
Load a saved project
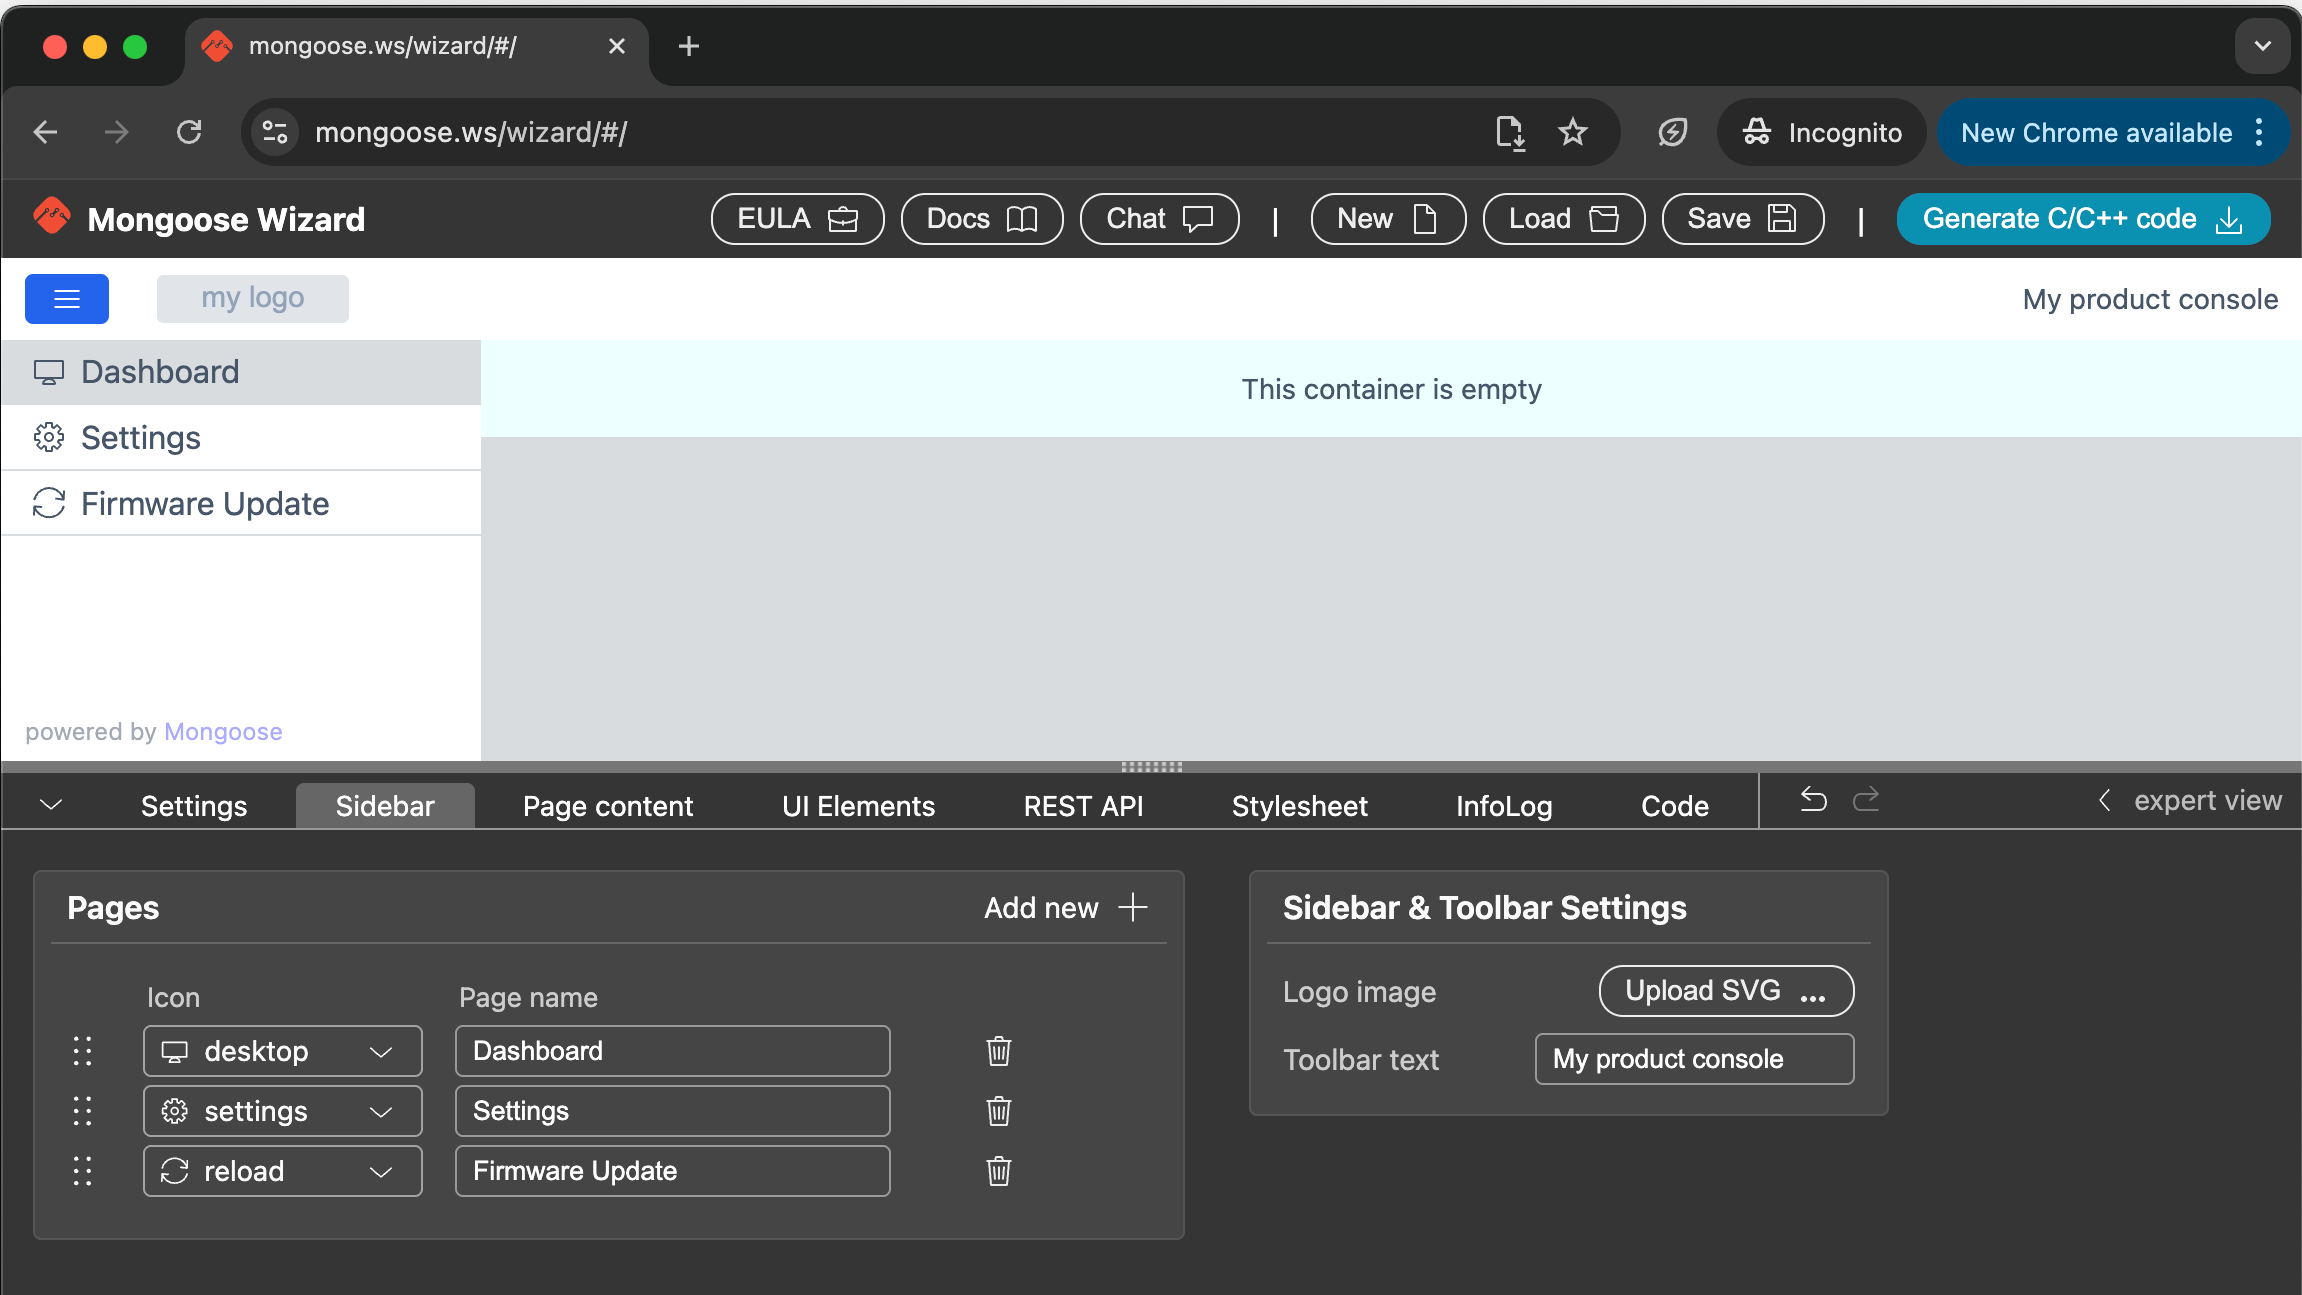click(1563, 219)
